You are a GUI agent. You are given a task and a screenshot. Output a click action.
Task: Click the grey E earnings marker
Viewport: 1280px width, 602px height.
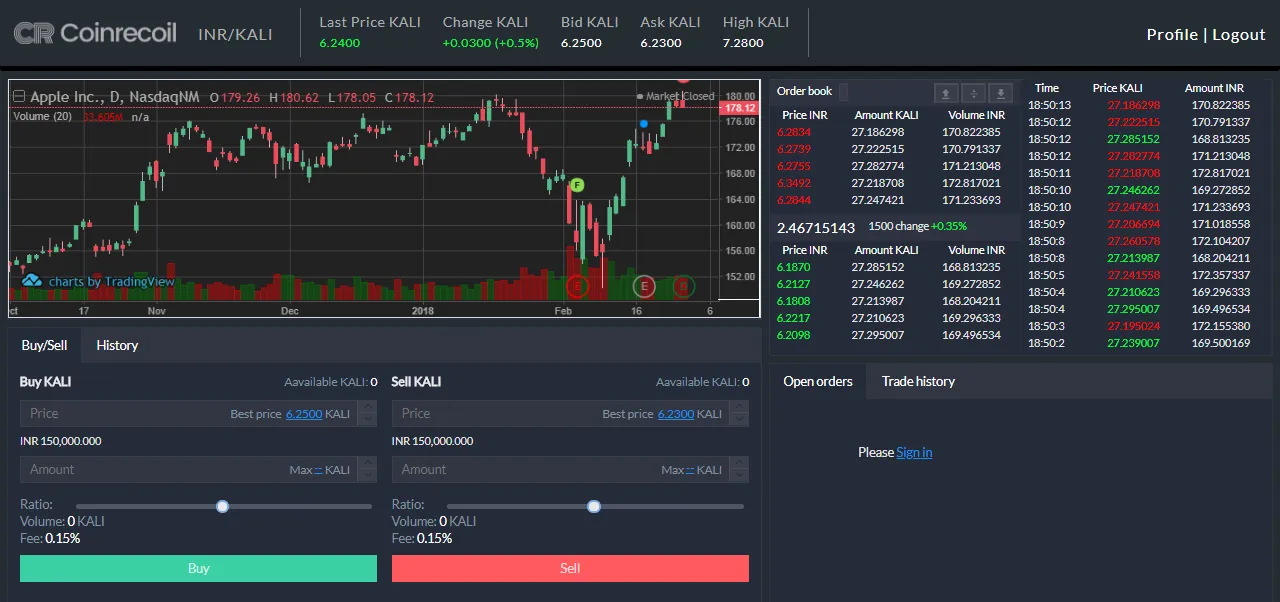(645, 287)
